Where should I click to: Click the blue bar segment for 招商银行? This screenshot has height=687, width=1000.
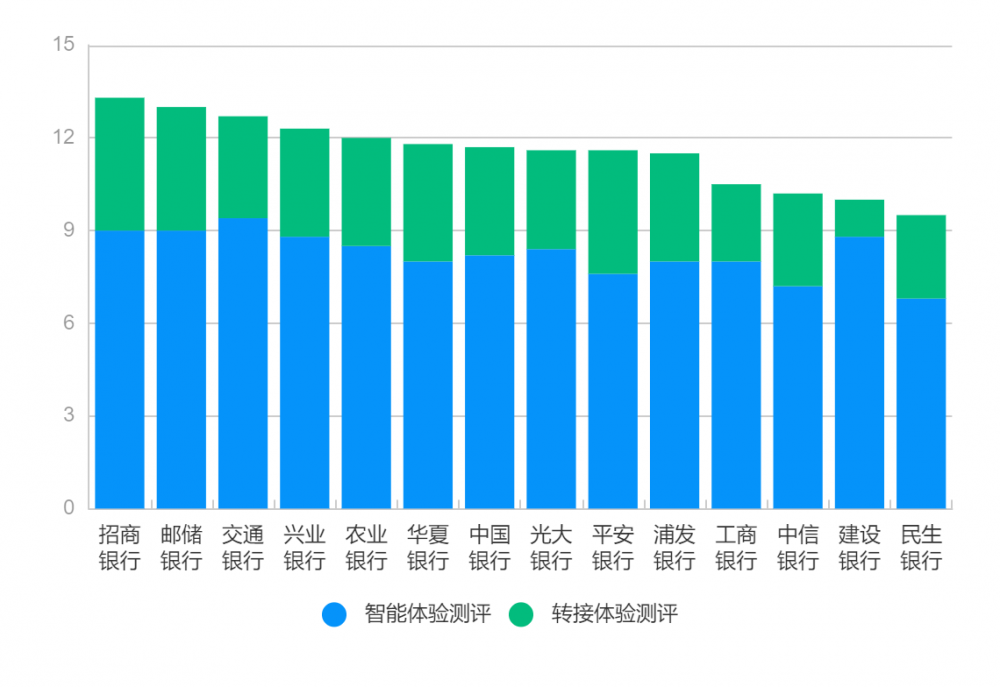click(120, 369)
